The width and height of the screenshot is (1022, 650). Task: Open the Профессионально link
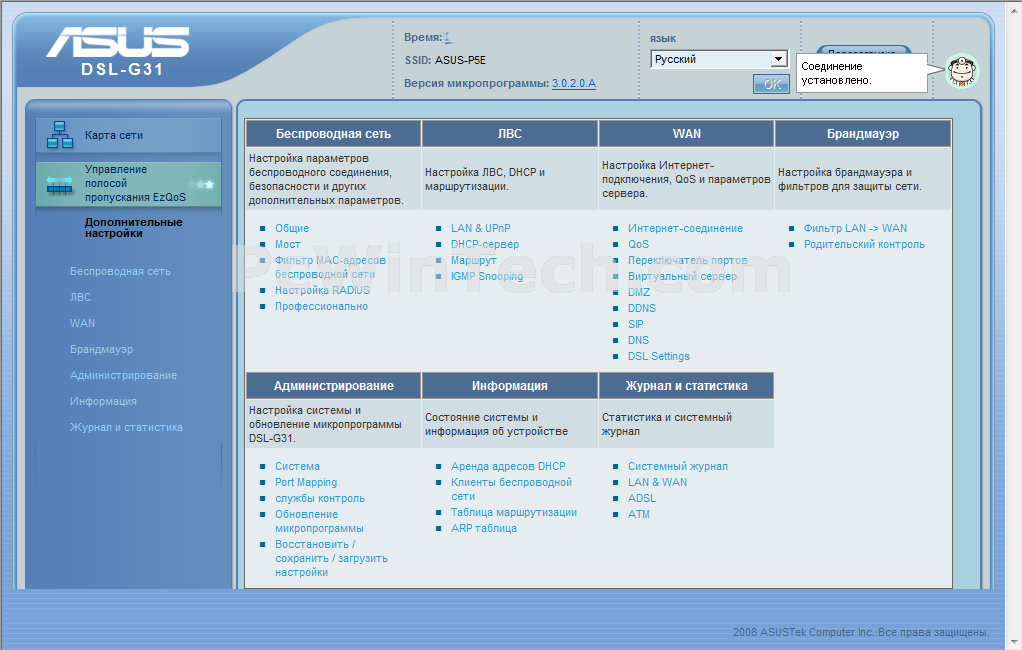pos(321,306)
